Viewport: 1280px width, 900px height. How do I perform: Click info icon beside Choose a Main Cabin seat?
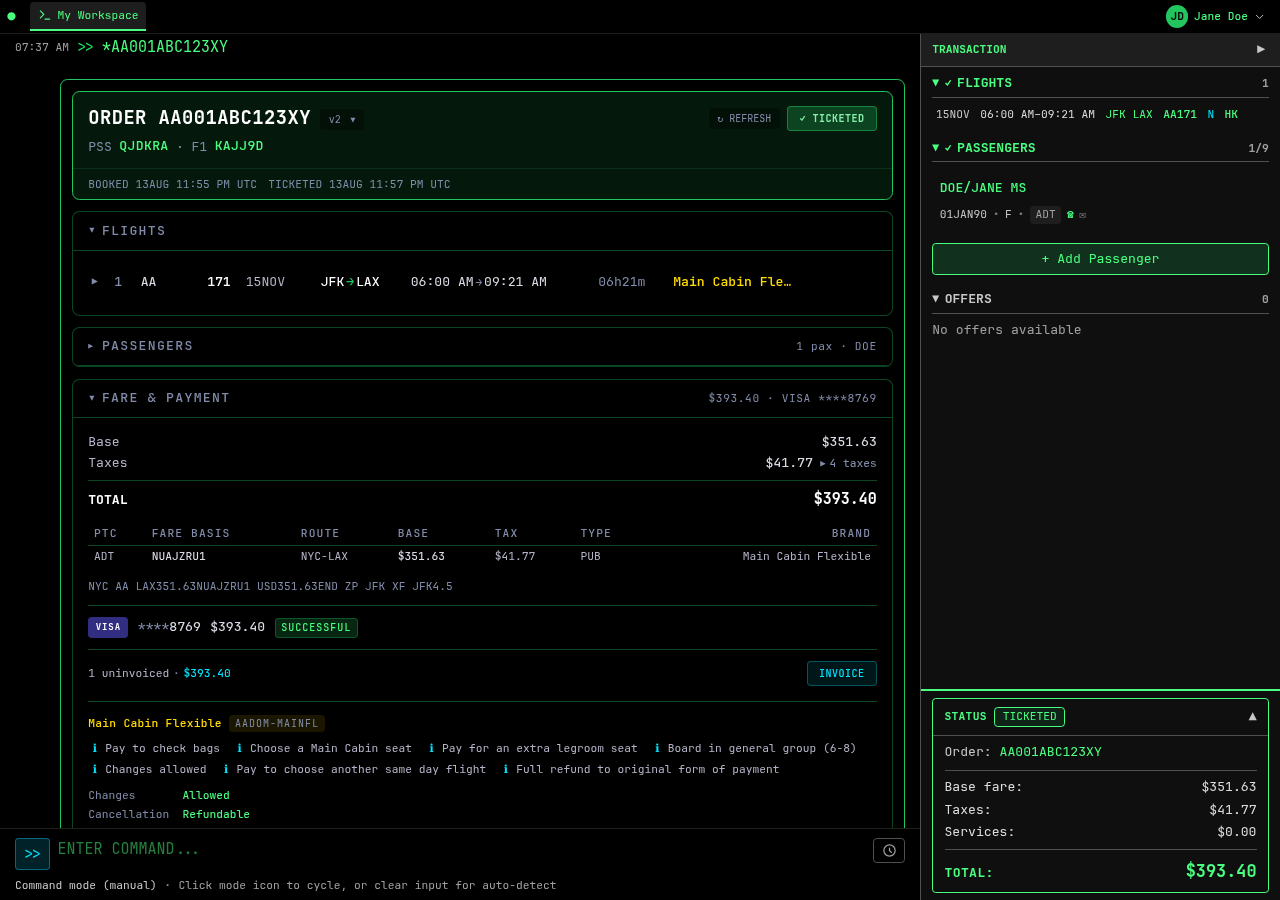pyautogui.click(x=240, y=748)
